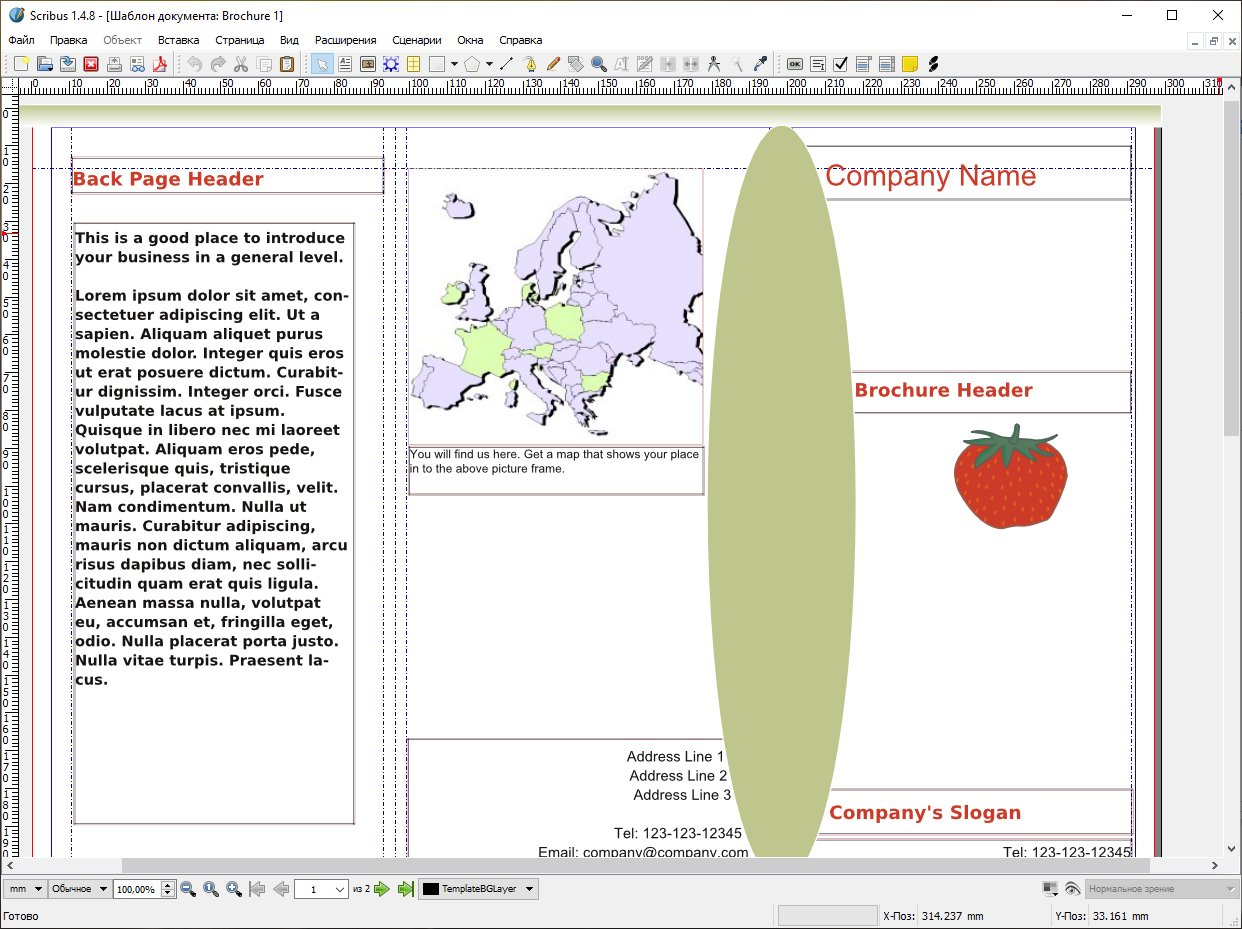Insert a PDF check box field
Screen dimensions: 1242x929
pos(841,64)
